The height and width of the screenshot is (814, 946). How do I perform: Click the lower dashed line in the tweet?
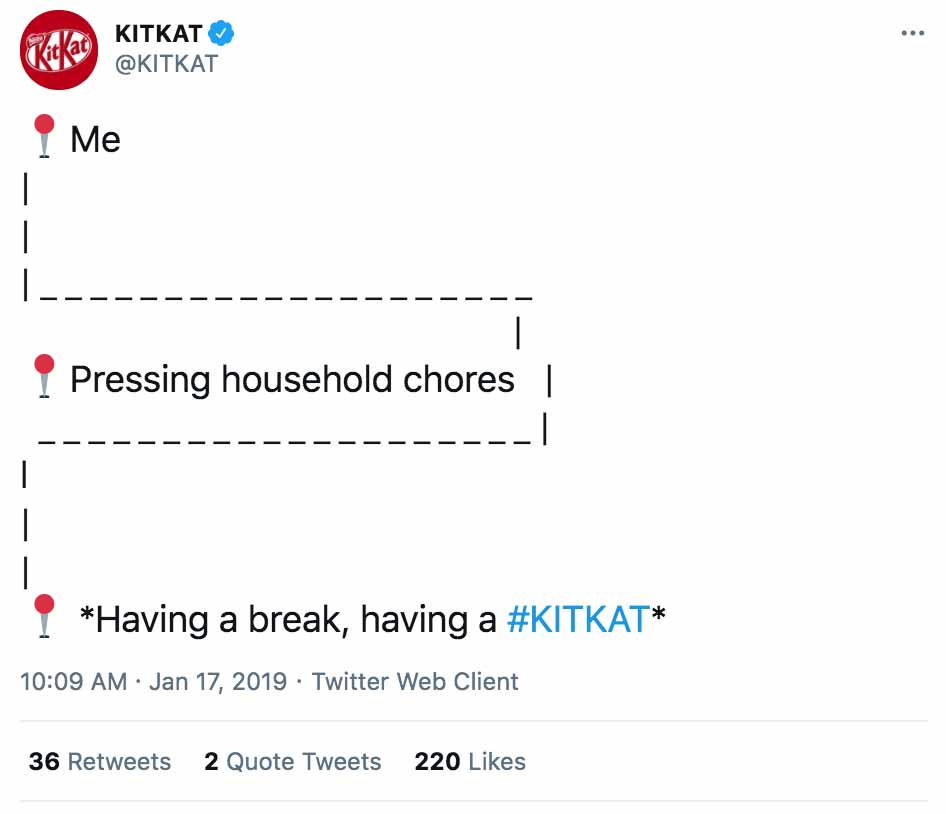(285, 442)
